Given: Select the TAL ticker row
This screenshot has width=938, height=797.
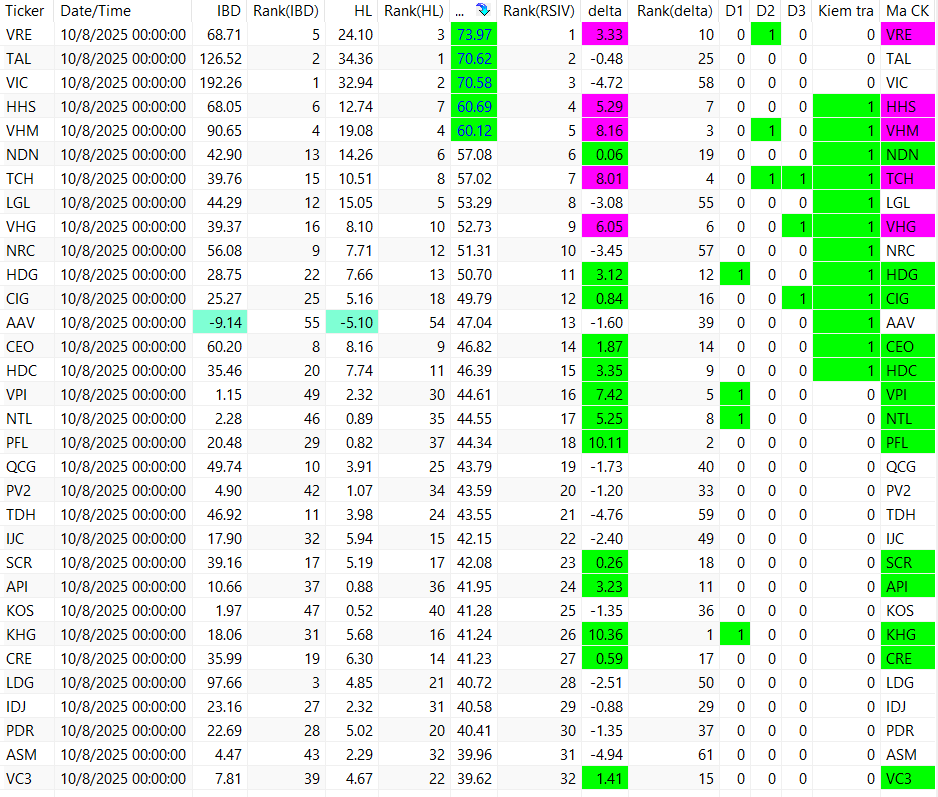Looking at the screenshot, I should (468, 59).
